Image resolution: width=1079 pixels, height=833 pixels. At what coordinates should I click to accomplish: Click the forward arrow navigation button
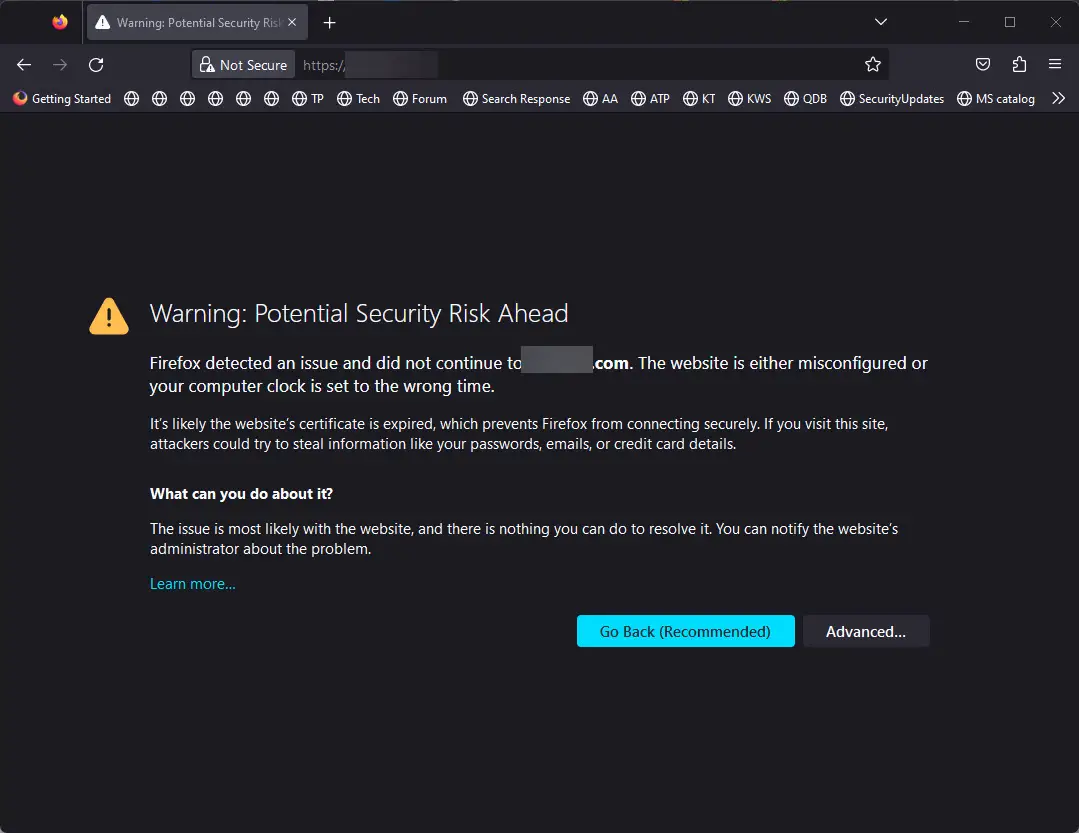click(x=60, y=65)
